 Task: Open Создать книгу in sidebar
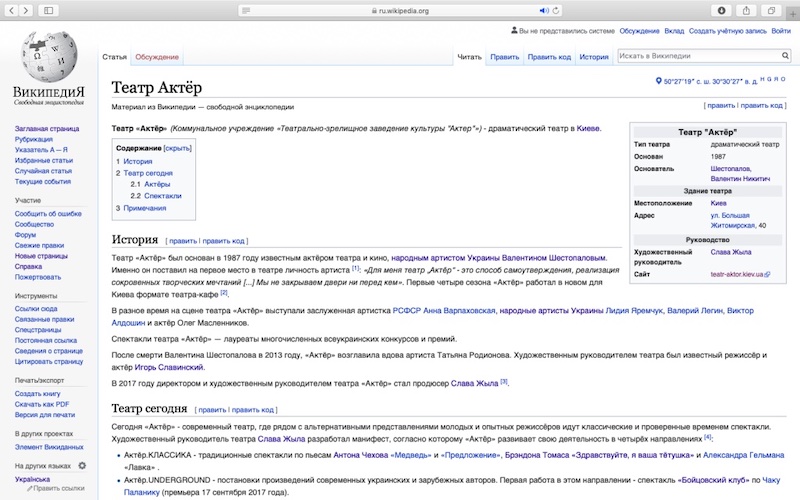click(38, 394)
